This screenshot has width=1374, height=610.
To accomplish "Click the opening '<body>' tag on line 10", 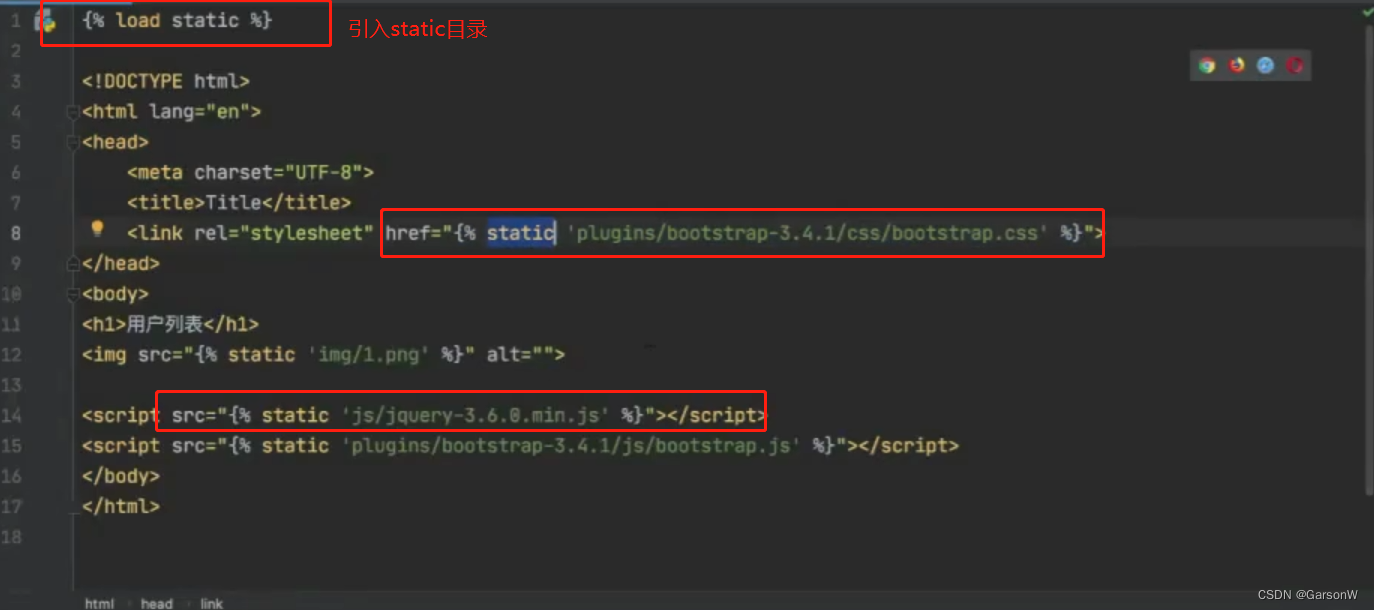I will 116,294.
